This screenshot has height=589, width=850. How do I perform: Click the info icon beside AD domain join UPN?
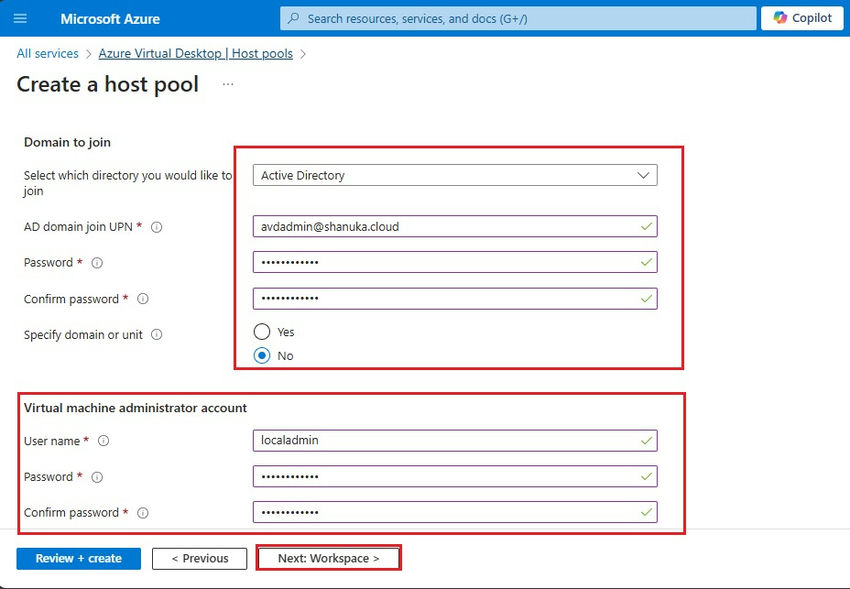[157, 227]
